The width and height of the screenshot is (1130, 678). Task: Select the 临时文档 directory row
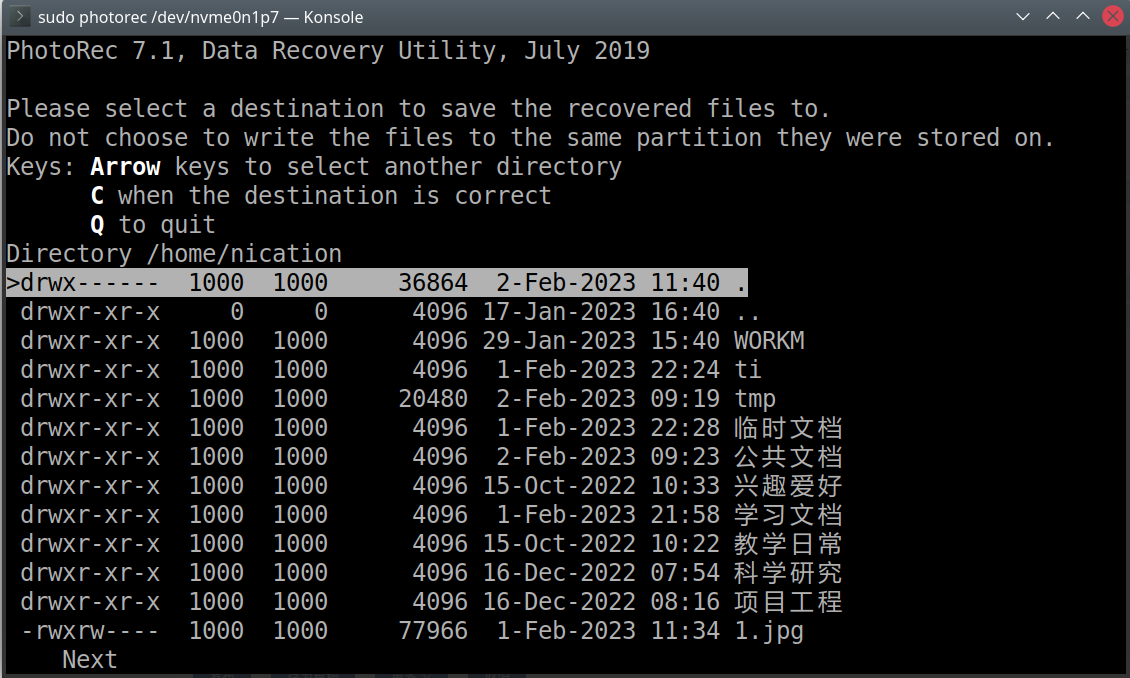431,428
